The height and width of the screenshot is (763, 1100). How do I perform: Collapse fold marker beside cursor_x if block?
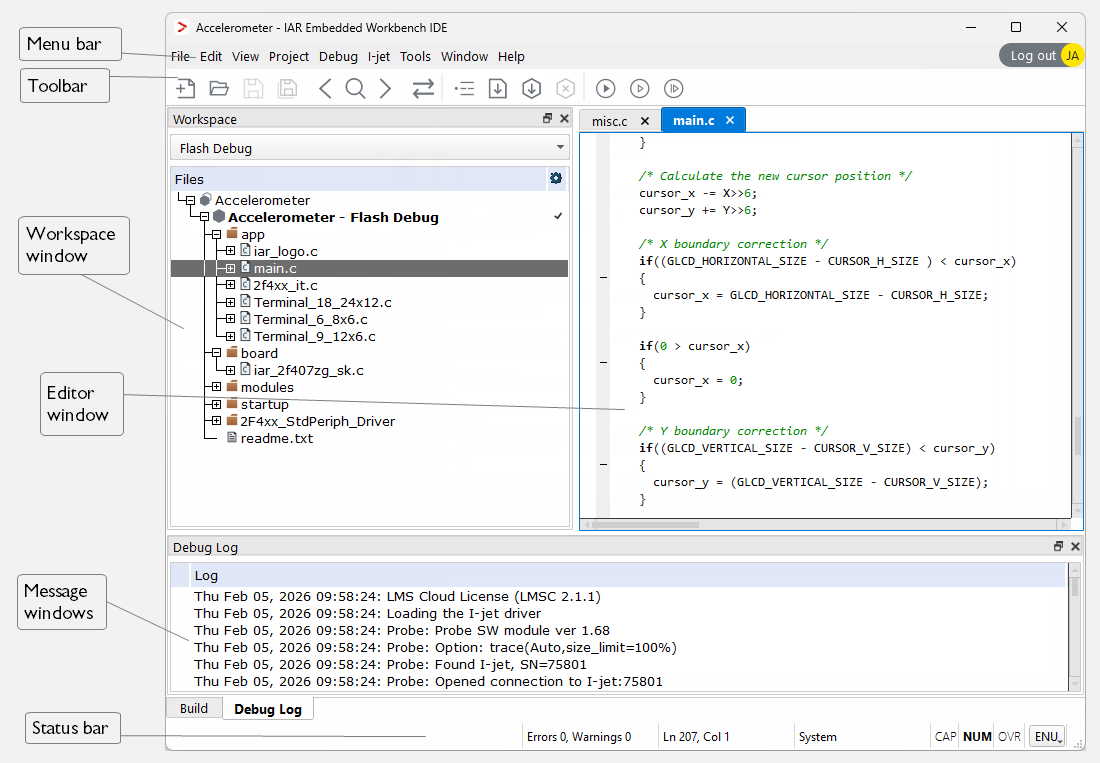(x=603, y=278)
